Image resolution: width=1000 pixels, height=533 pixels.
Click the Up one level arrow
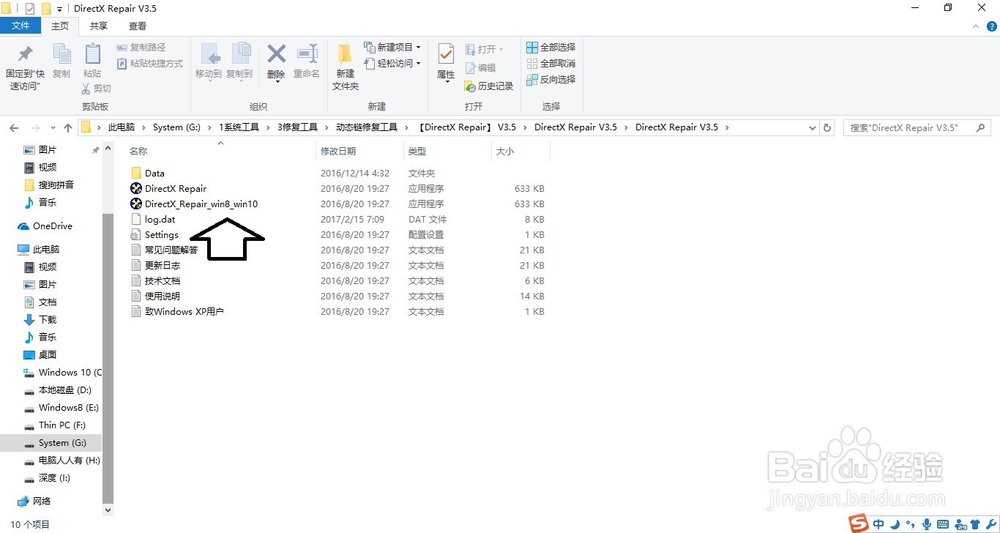(68, 128)
